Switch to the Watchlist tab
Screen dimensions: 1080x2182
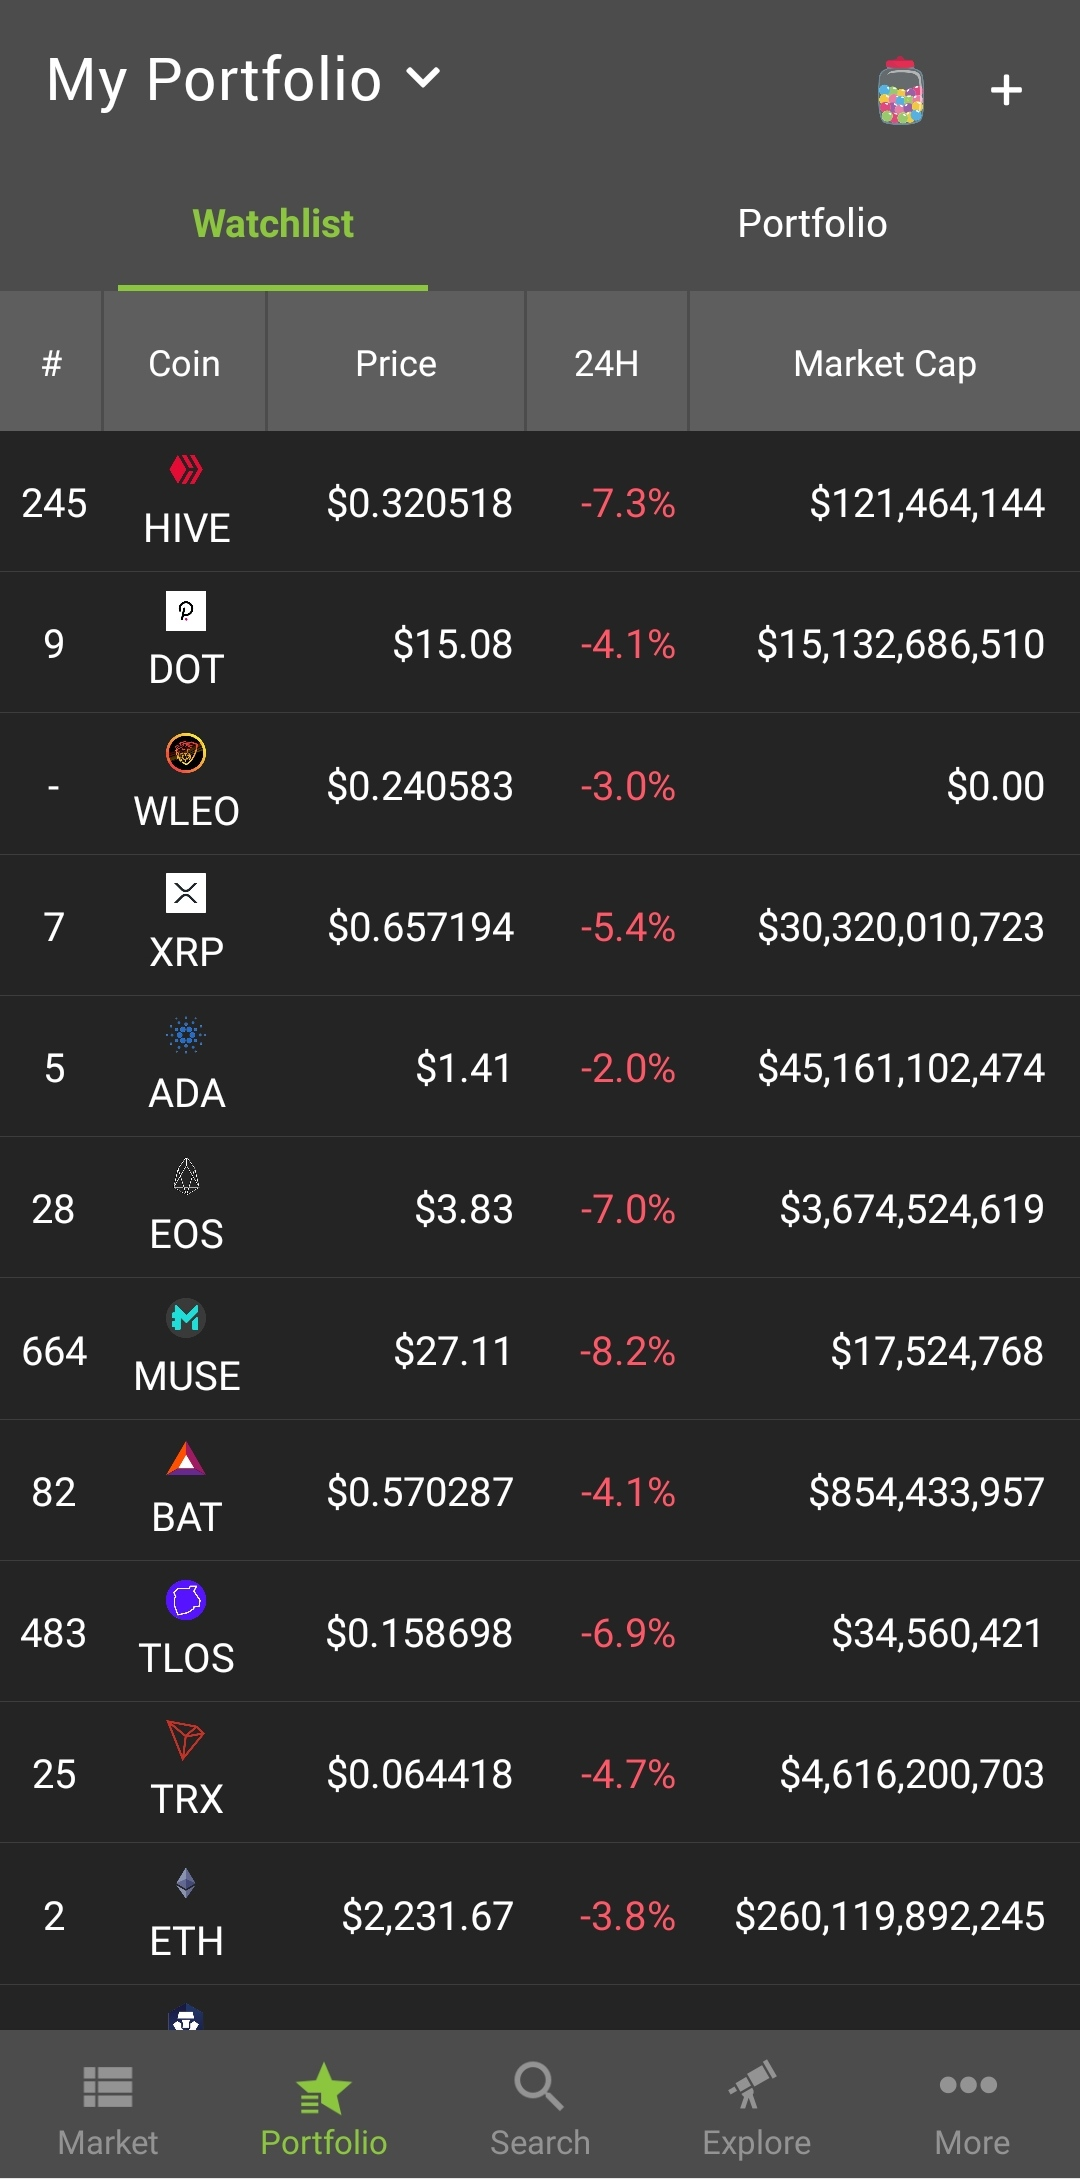point(273,224)
